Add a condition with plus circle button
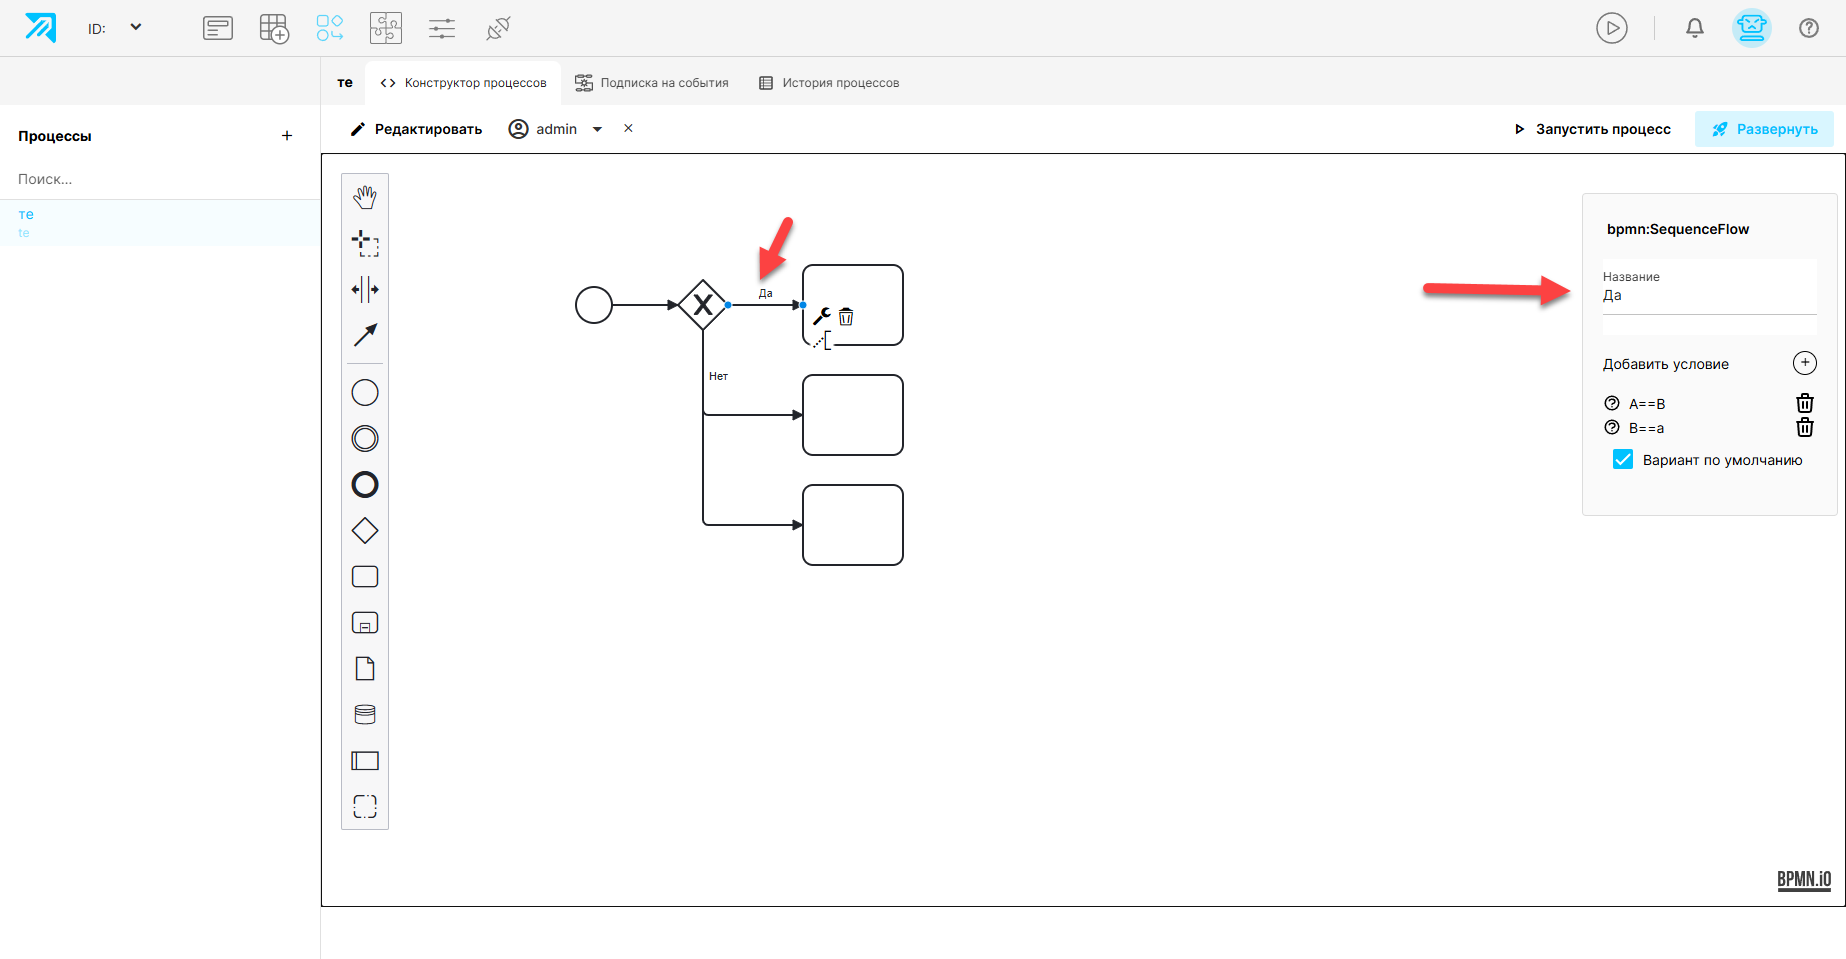The width and height of the screenshot is (1846, 959). [1805, 363]
